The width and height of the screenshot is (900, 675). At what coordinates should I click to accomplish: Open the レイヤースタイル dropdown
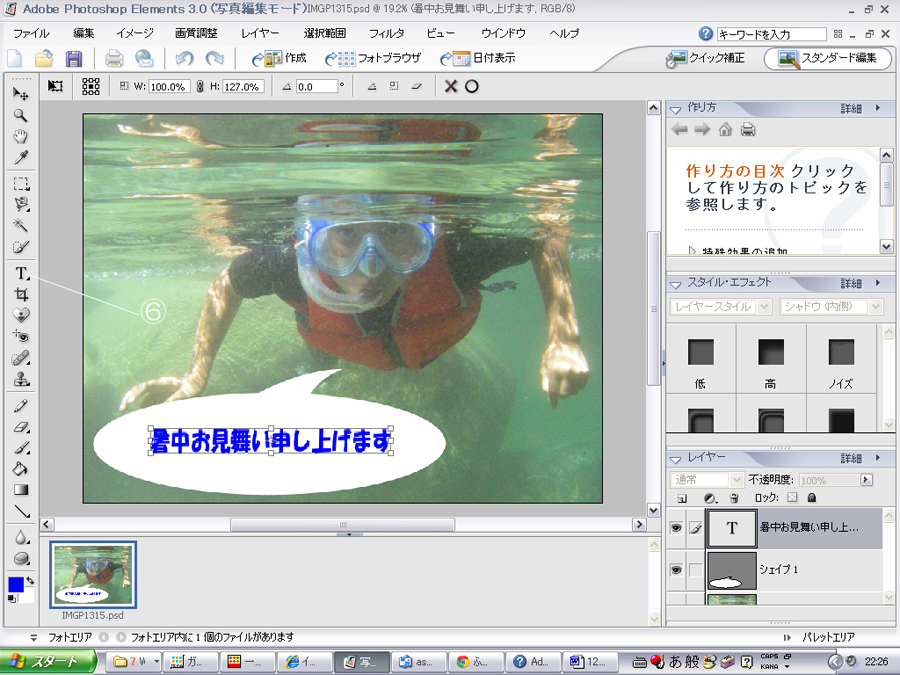(720, 307)
